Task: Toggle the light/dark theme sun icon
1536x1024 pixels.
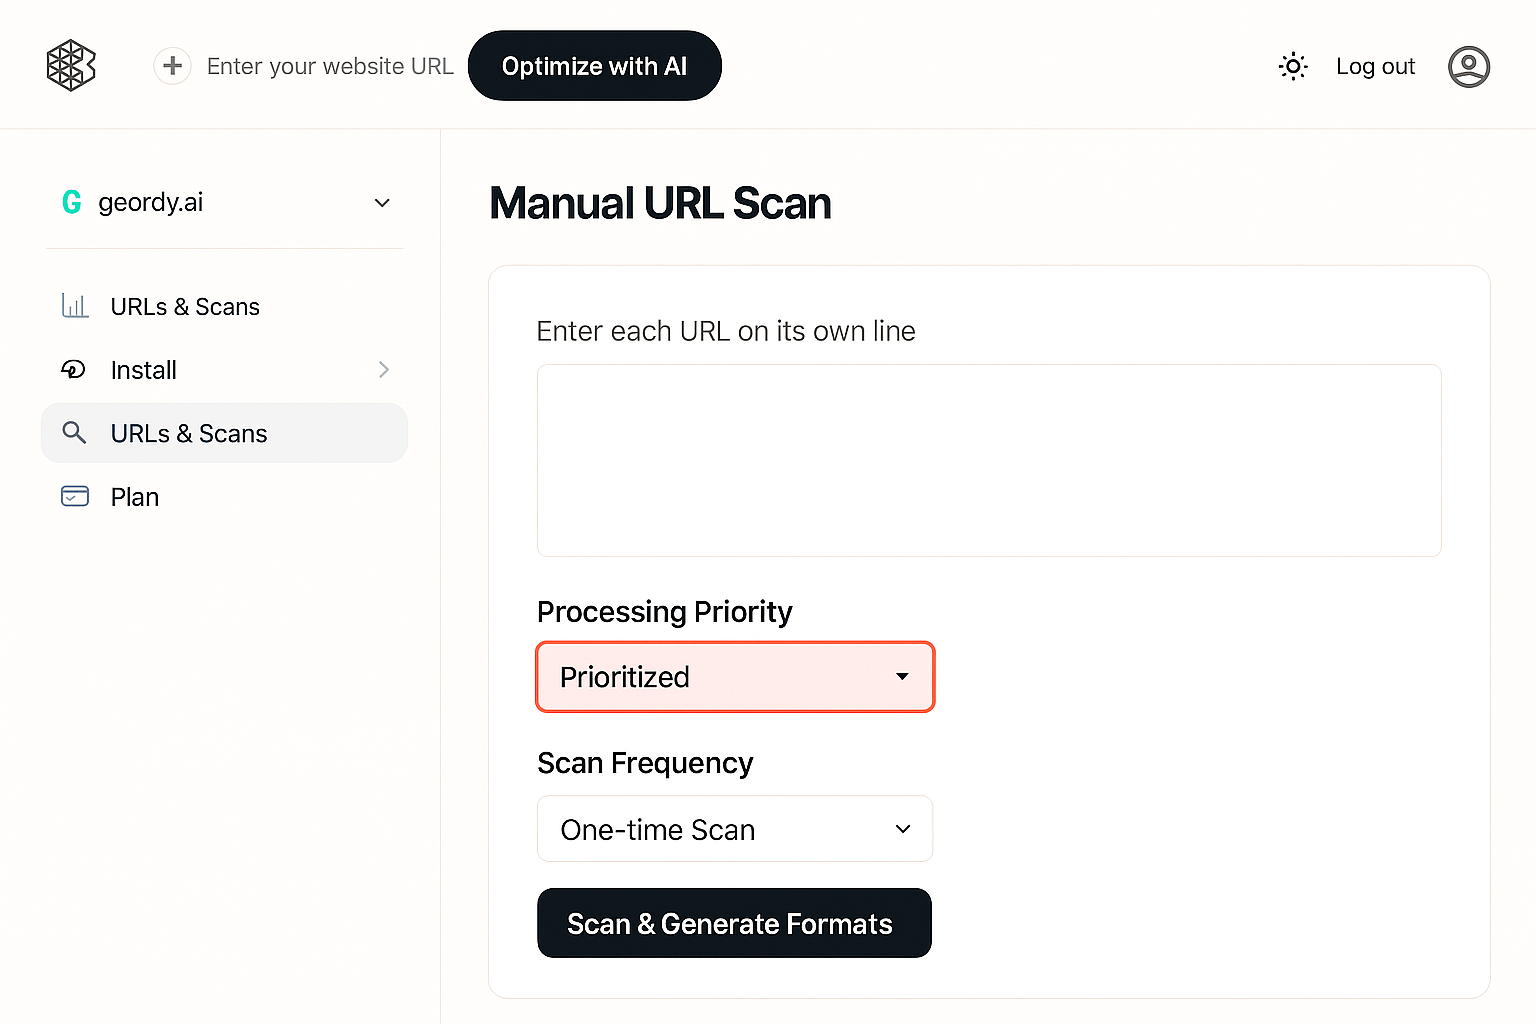Action: 1292,65
